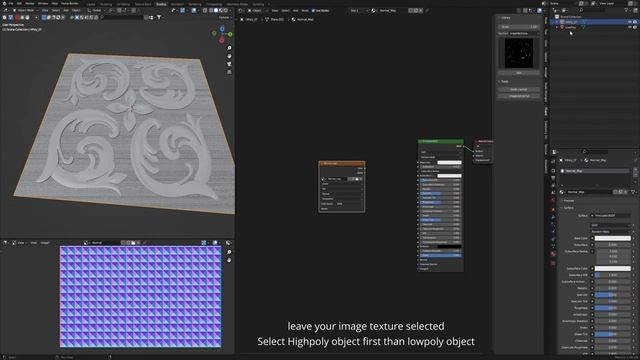Open the Texture properties tab icon
The width and height of the screenshot is (640, 360).
(553, 263)
